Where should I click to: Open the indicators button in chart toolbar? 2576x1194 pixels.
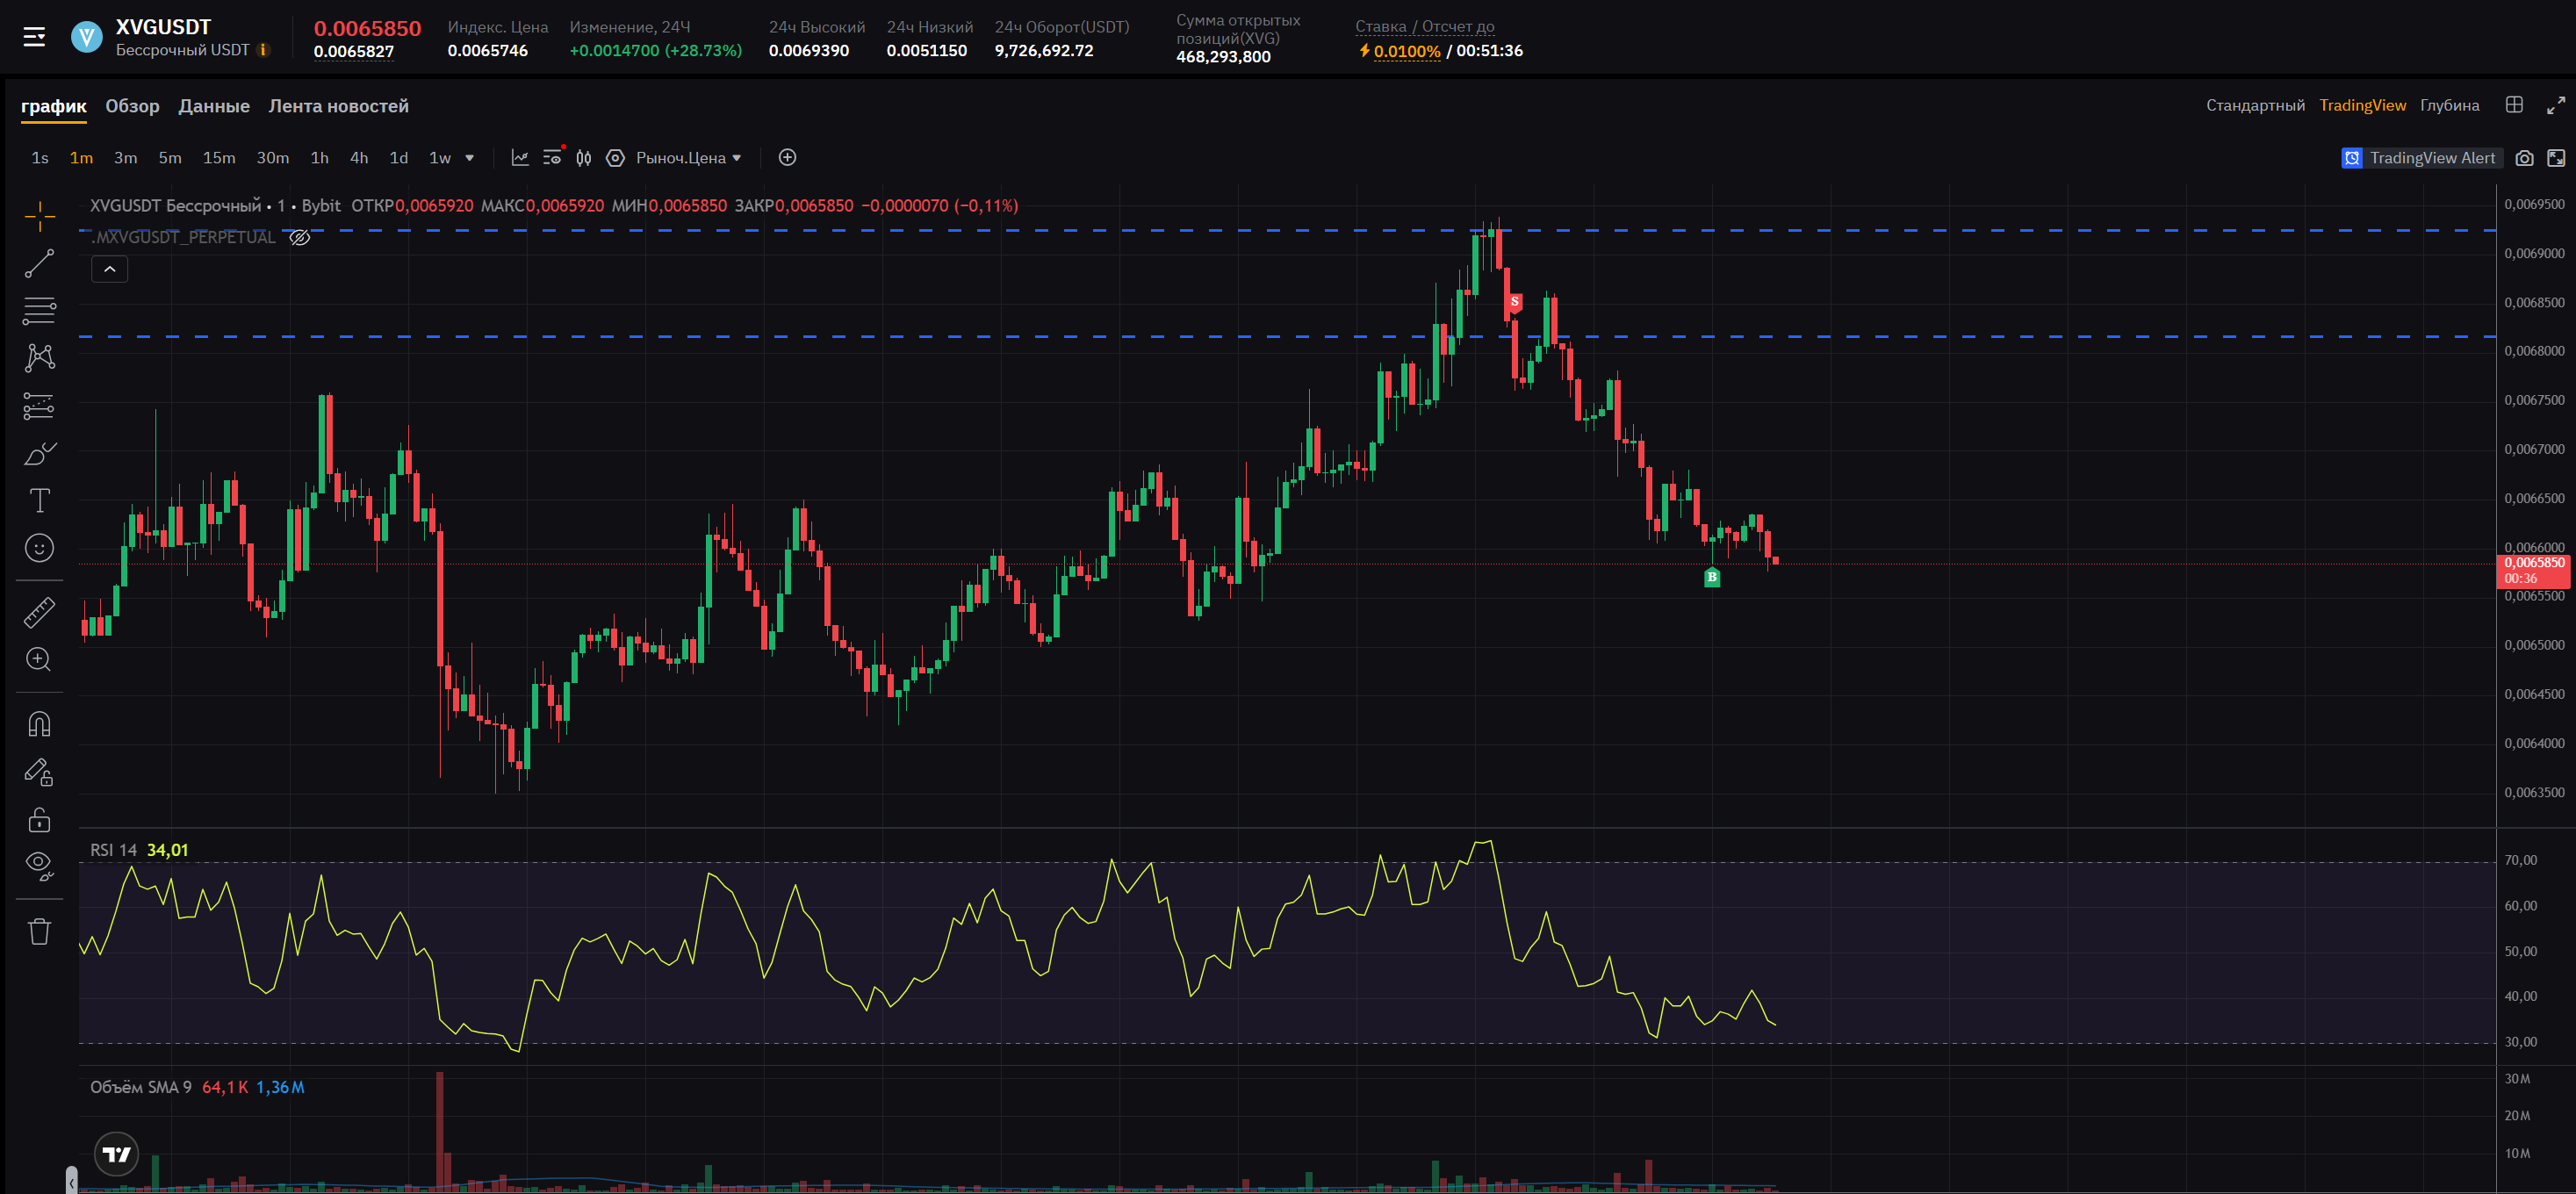(x=520, y=158)
